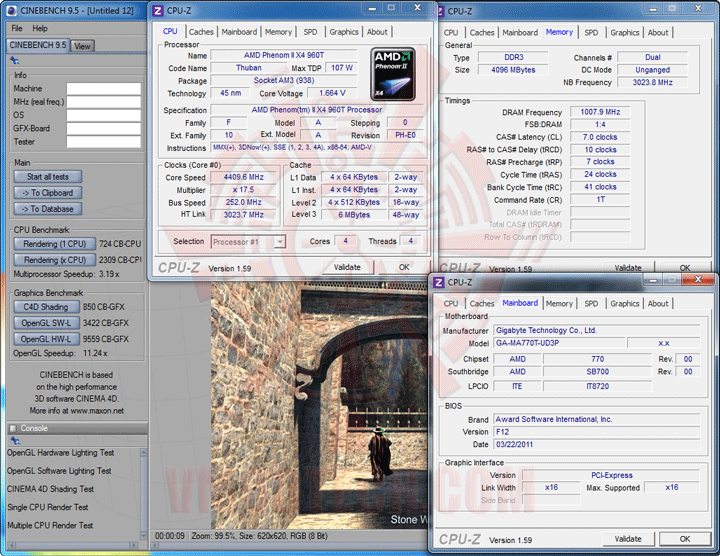
Task: Go to Graphics tab in the CPU-Z Mainboard window
Action: point(624,304)
